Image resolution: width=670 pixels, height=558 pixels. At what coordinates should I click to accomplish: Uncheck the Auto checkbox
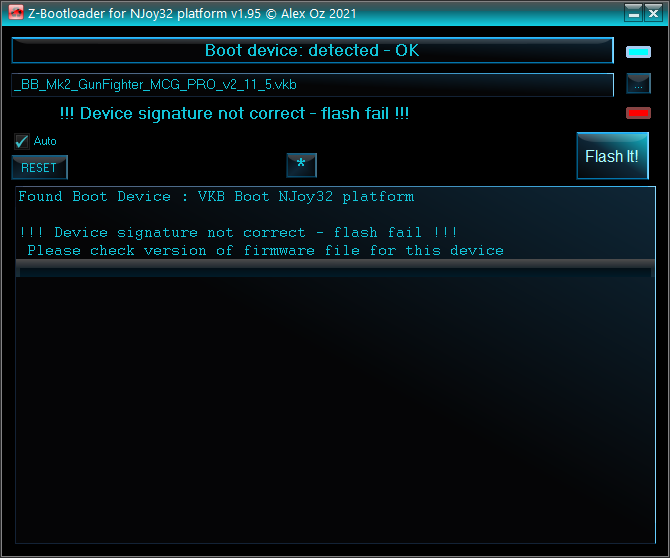[x=21, y=141]
